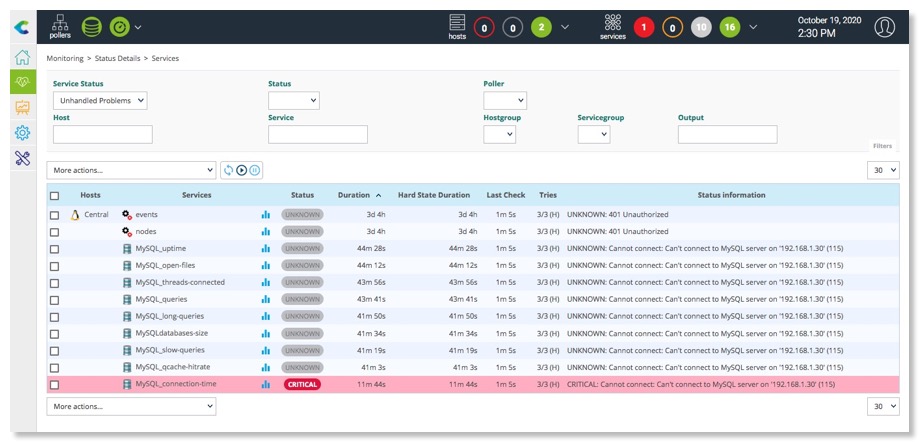Image resolution: width=919 pixels, height=442 pixels.
Task: Open the Hostgroup filter dropdown
Action: coord(498,134)
